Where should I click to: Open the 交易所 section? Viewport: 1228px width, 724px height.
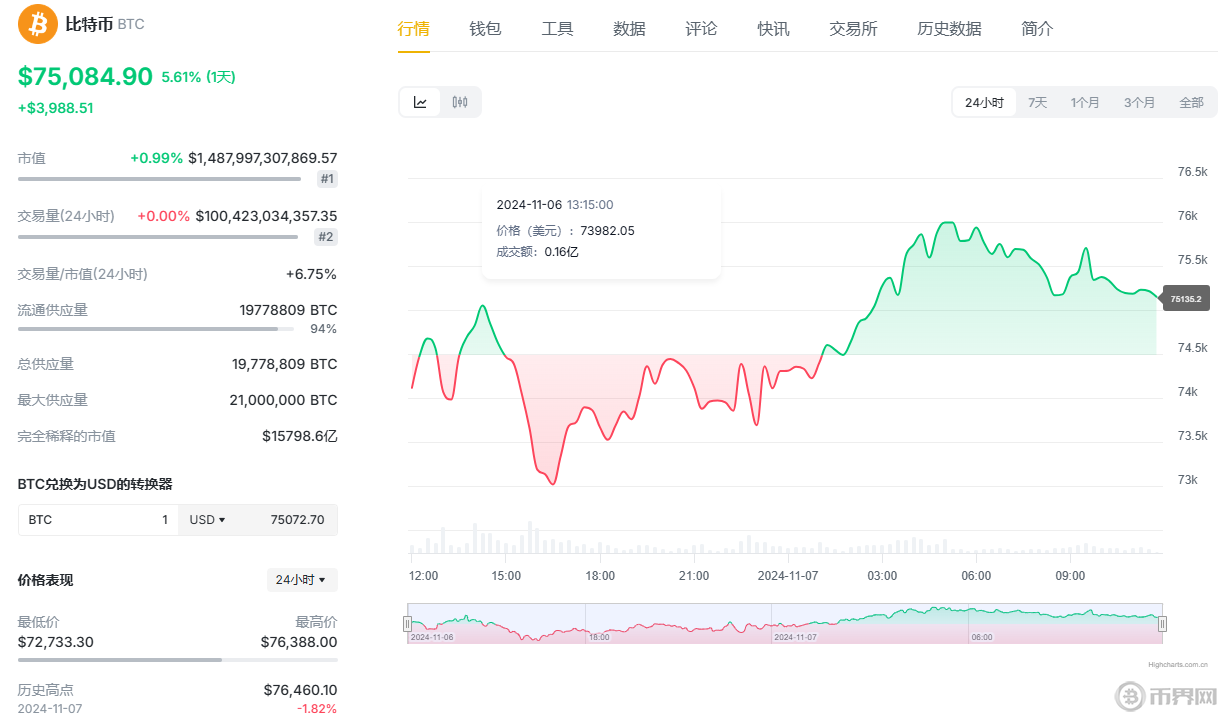pyautogui.click(x=853, y=29)
